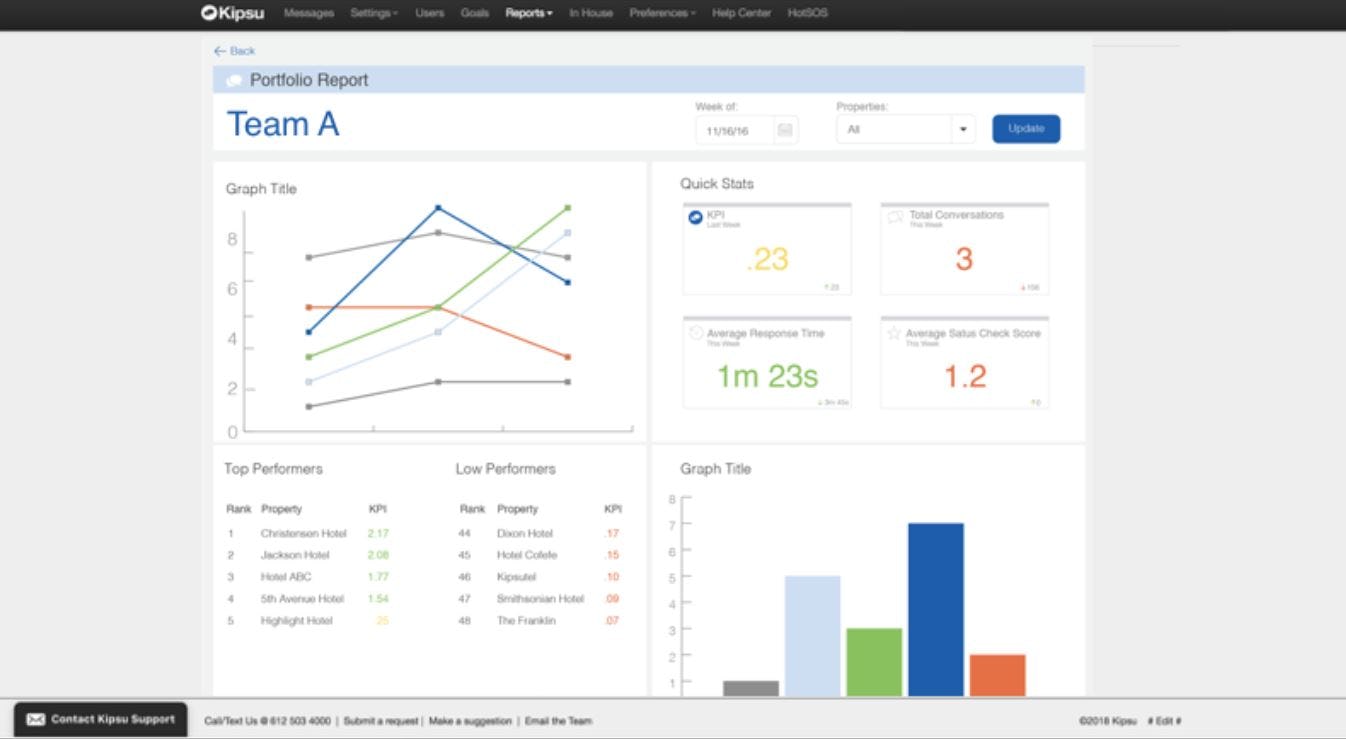Click the Week of date input field
Viewport: 1346px width, 739px height.
(x=730, y=129)
